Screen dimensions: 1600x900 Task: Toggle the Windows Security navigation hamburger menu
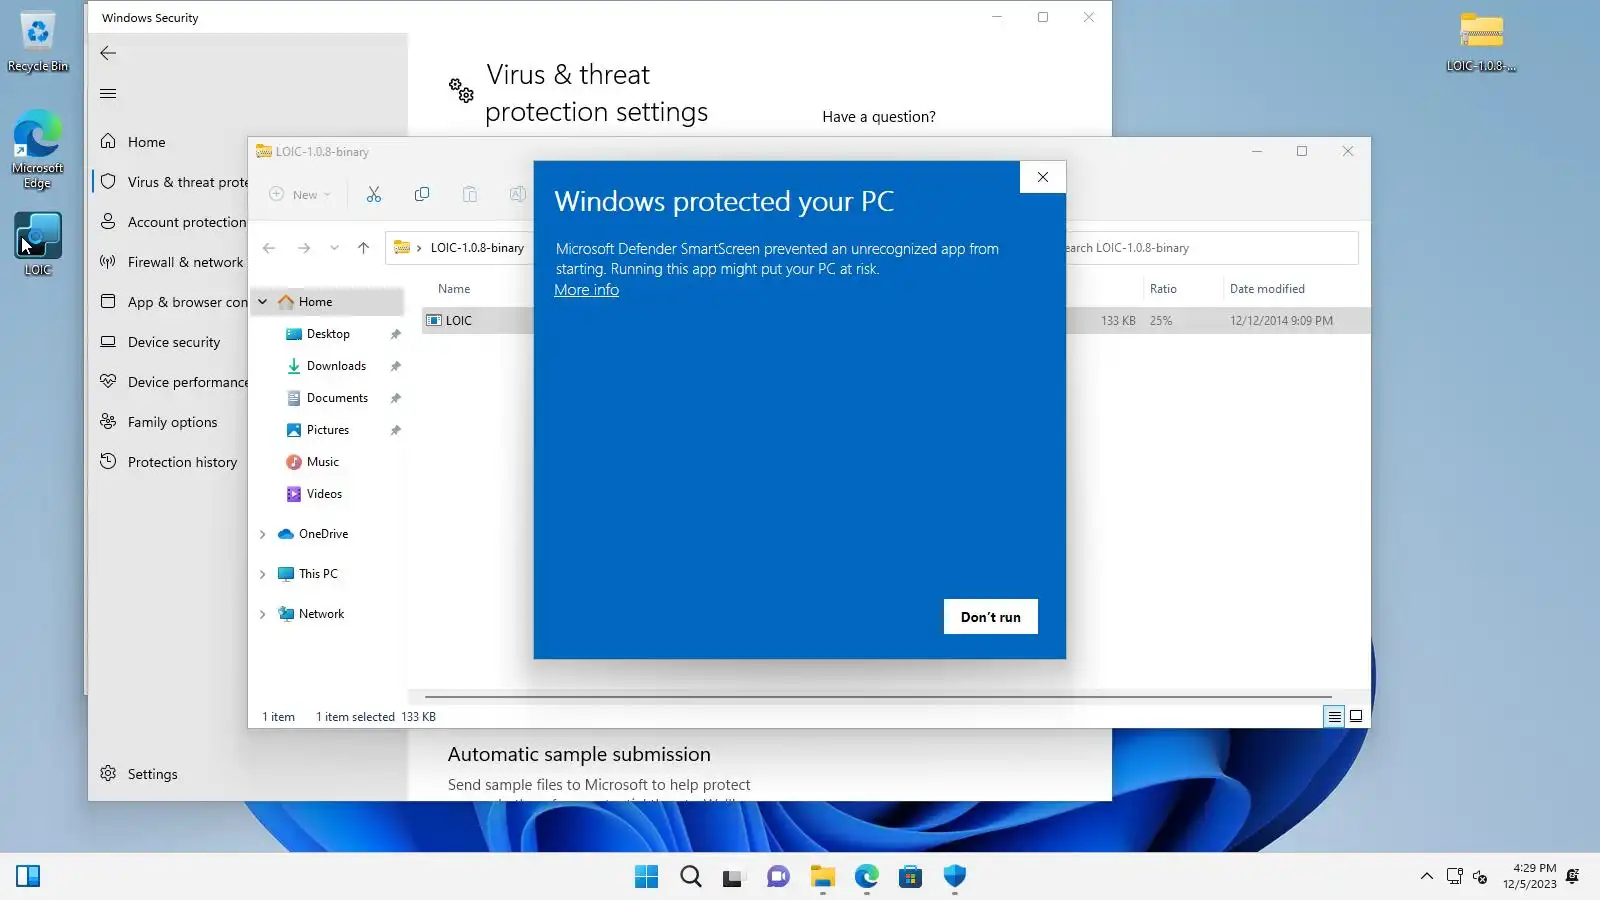pos(108,93)
